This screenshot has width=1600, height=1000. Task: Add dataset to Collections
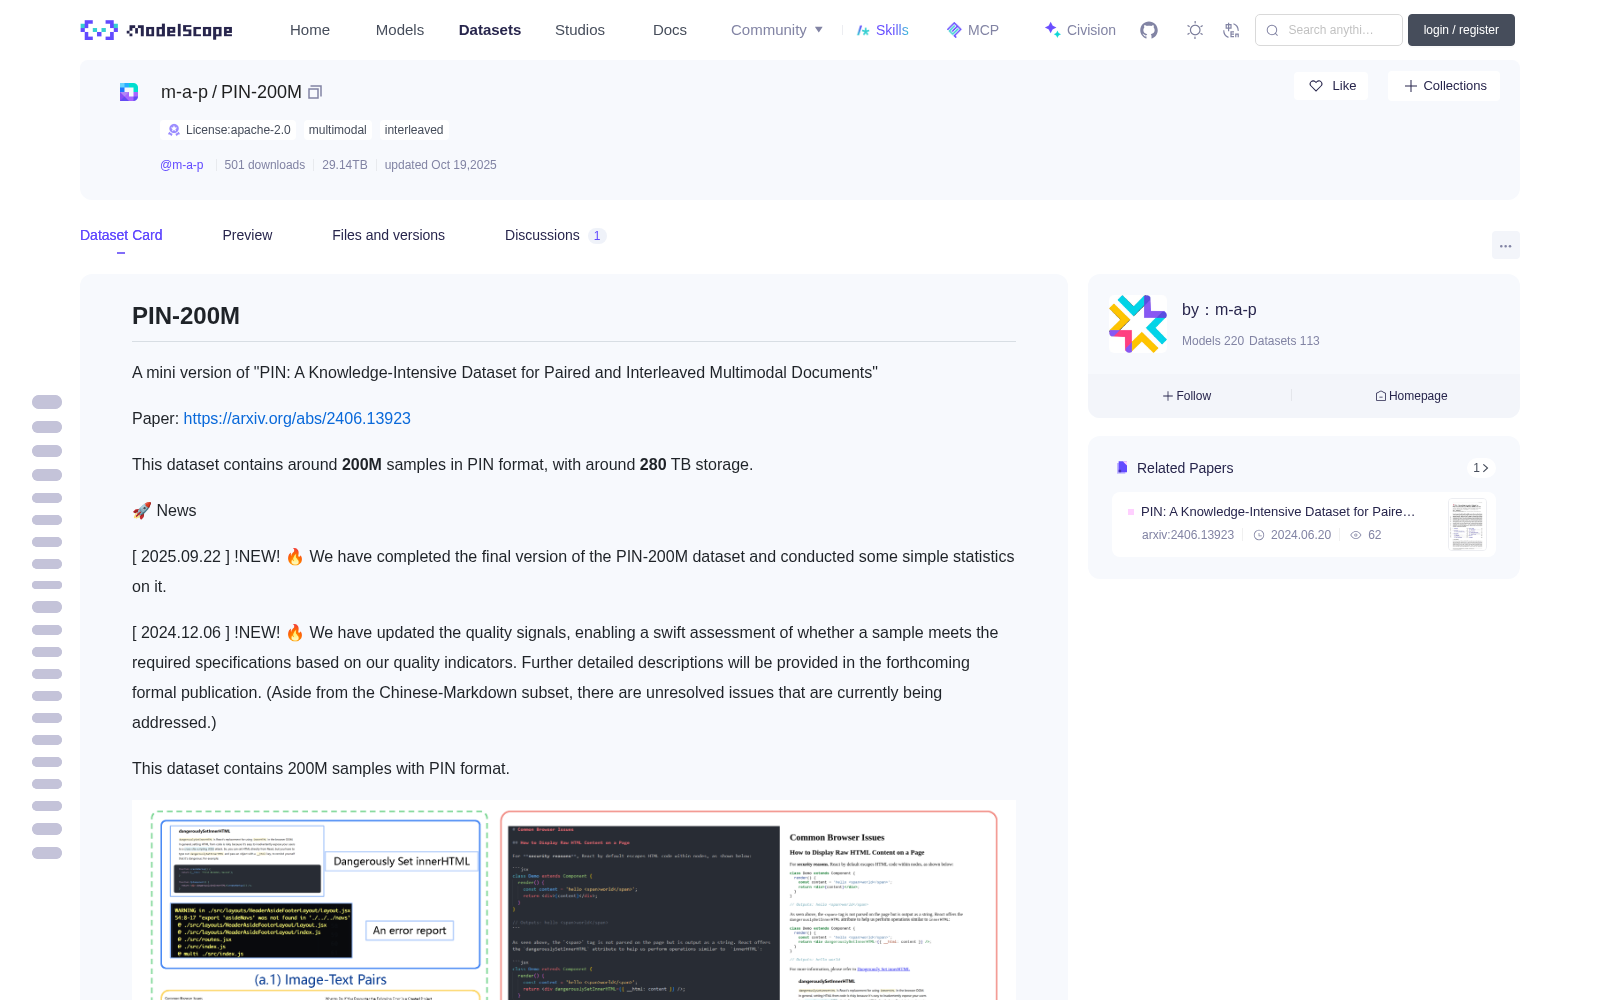pyautogui.click(x=1444, y=86)
